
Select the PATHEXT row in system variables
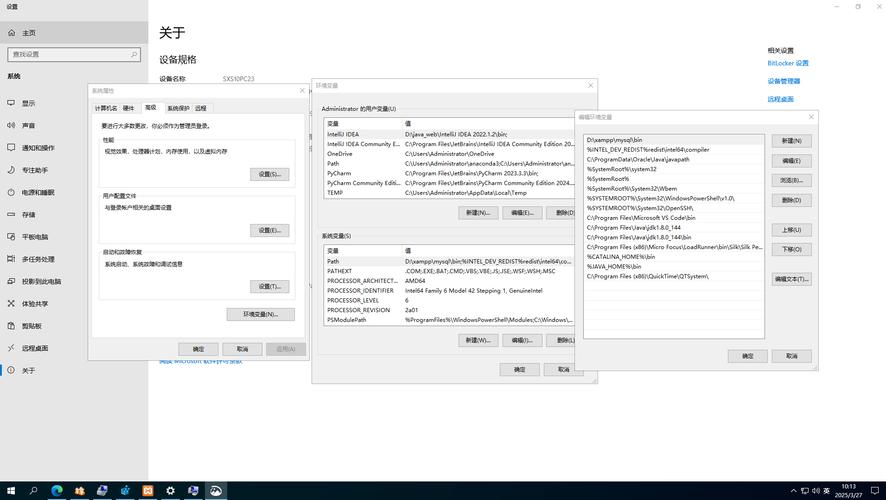tap(450, 271)
